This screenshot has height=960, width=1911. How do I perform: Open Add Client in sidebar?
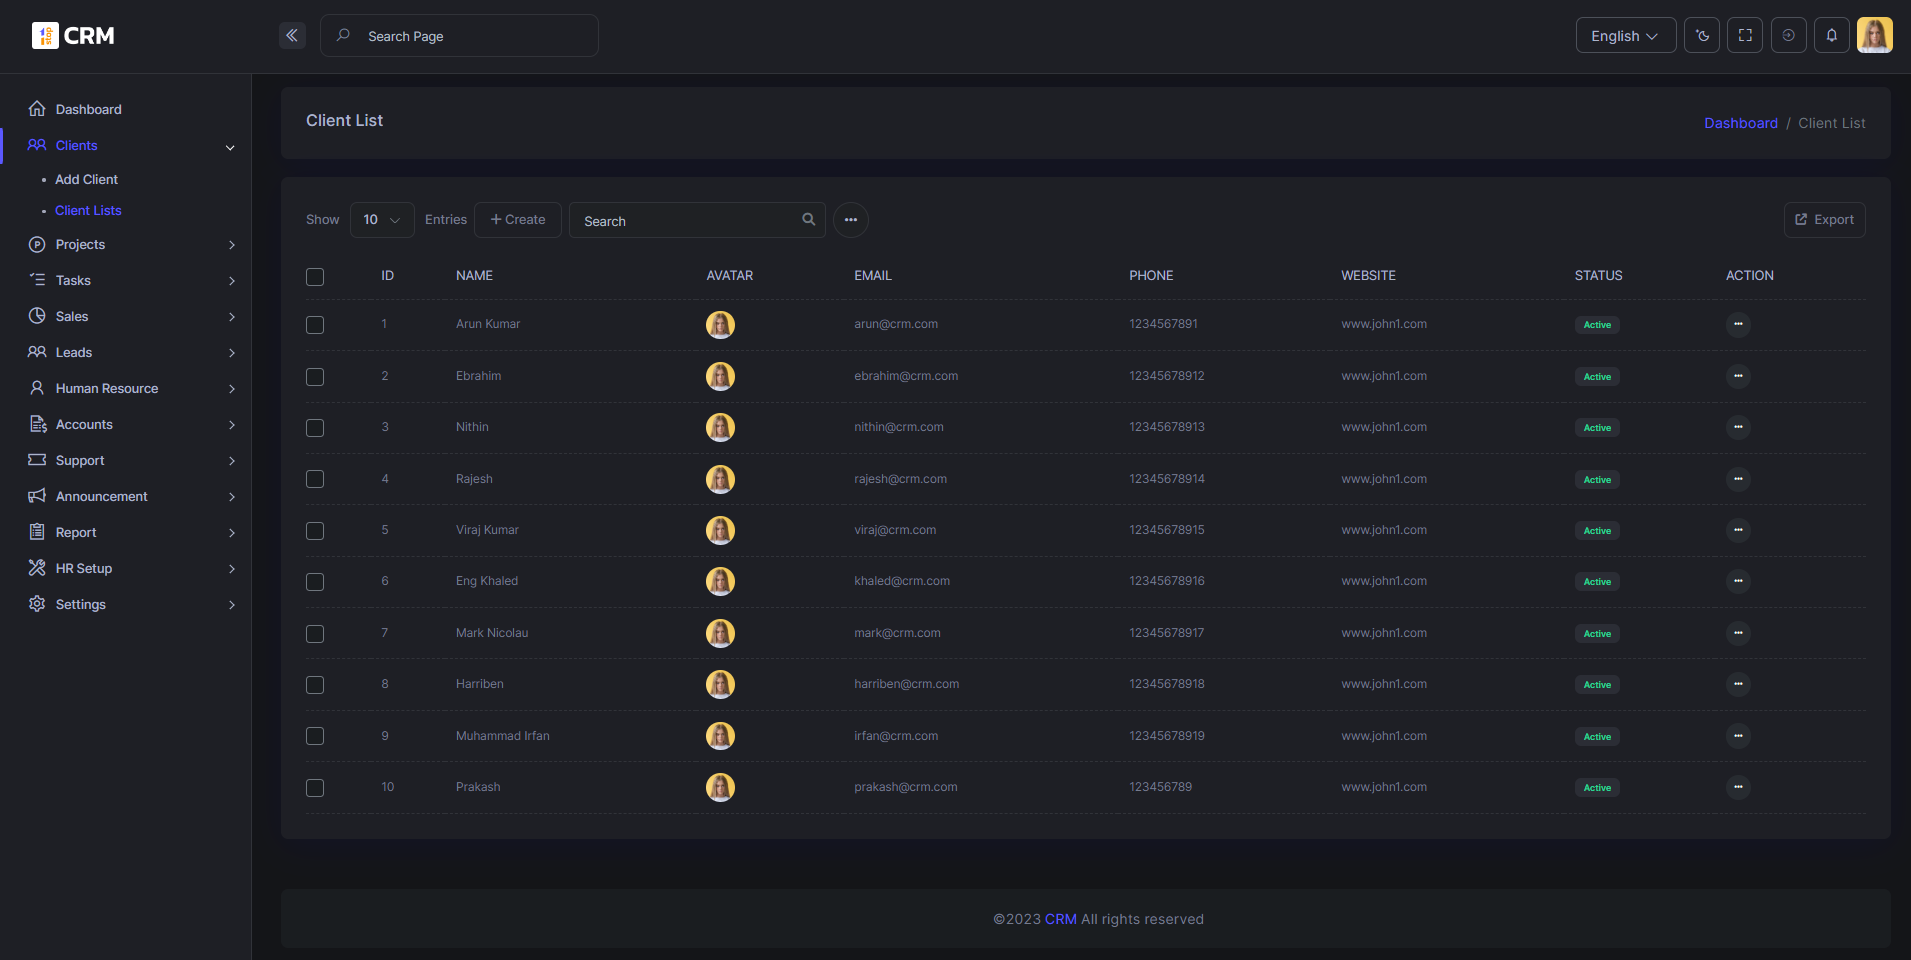[87, 180]
